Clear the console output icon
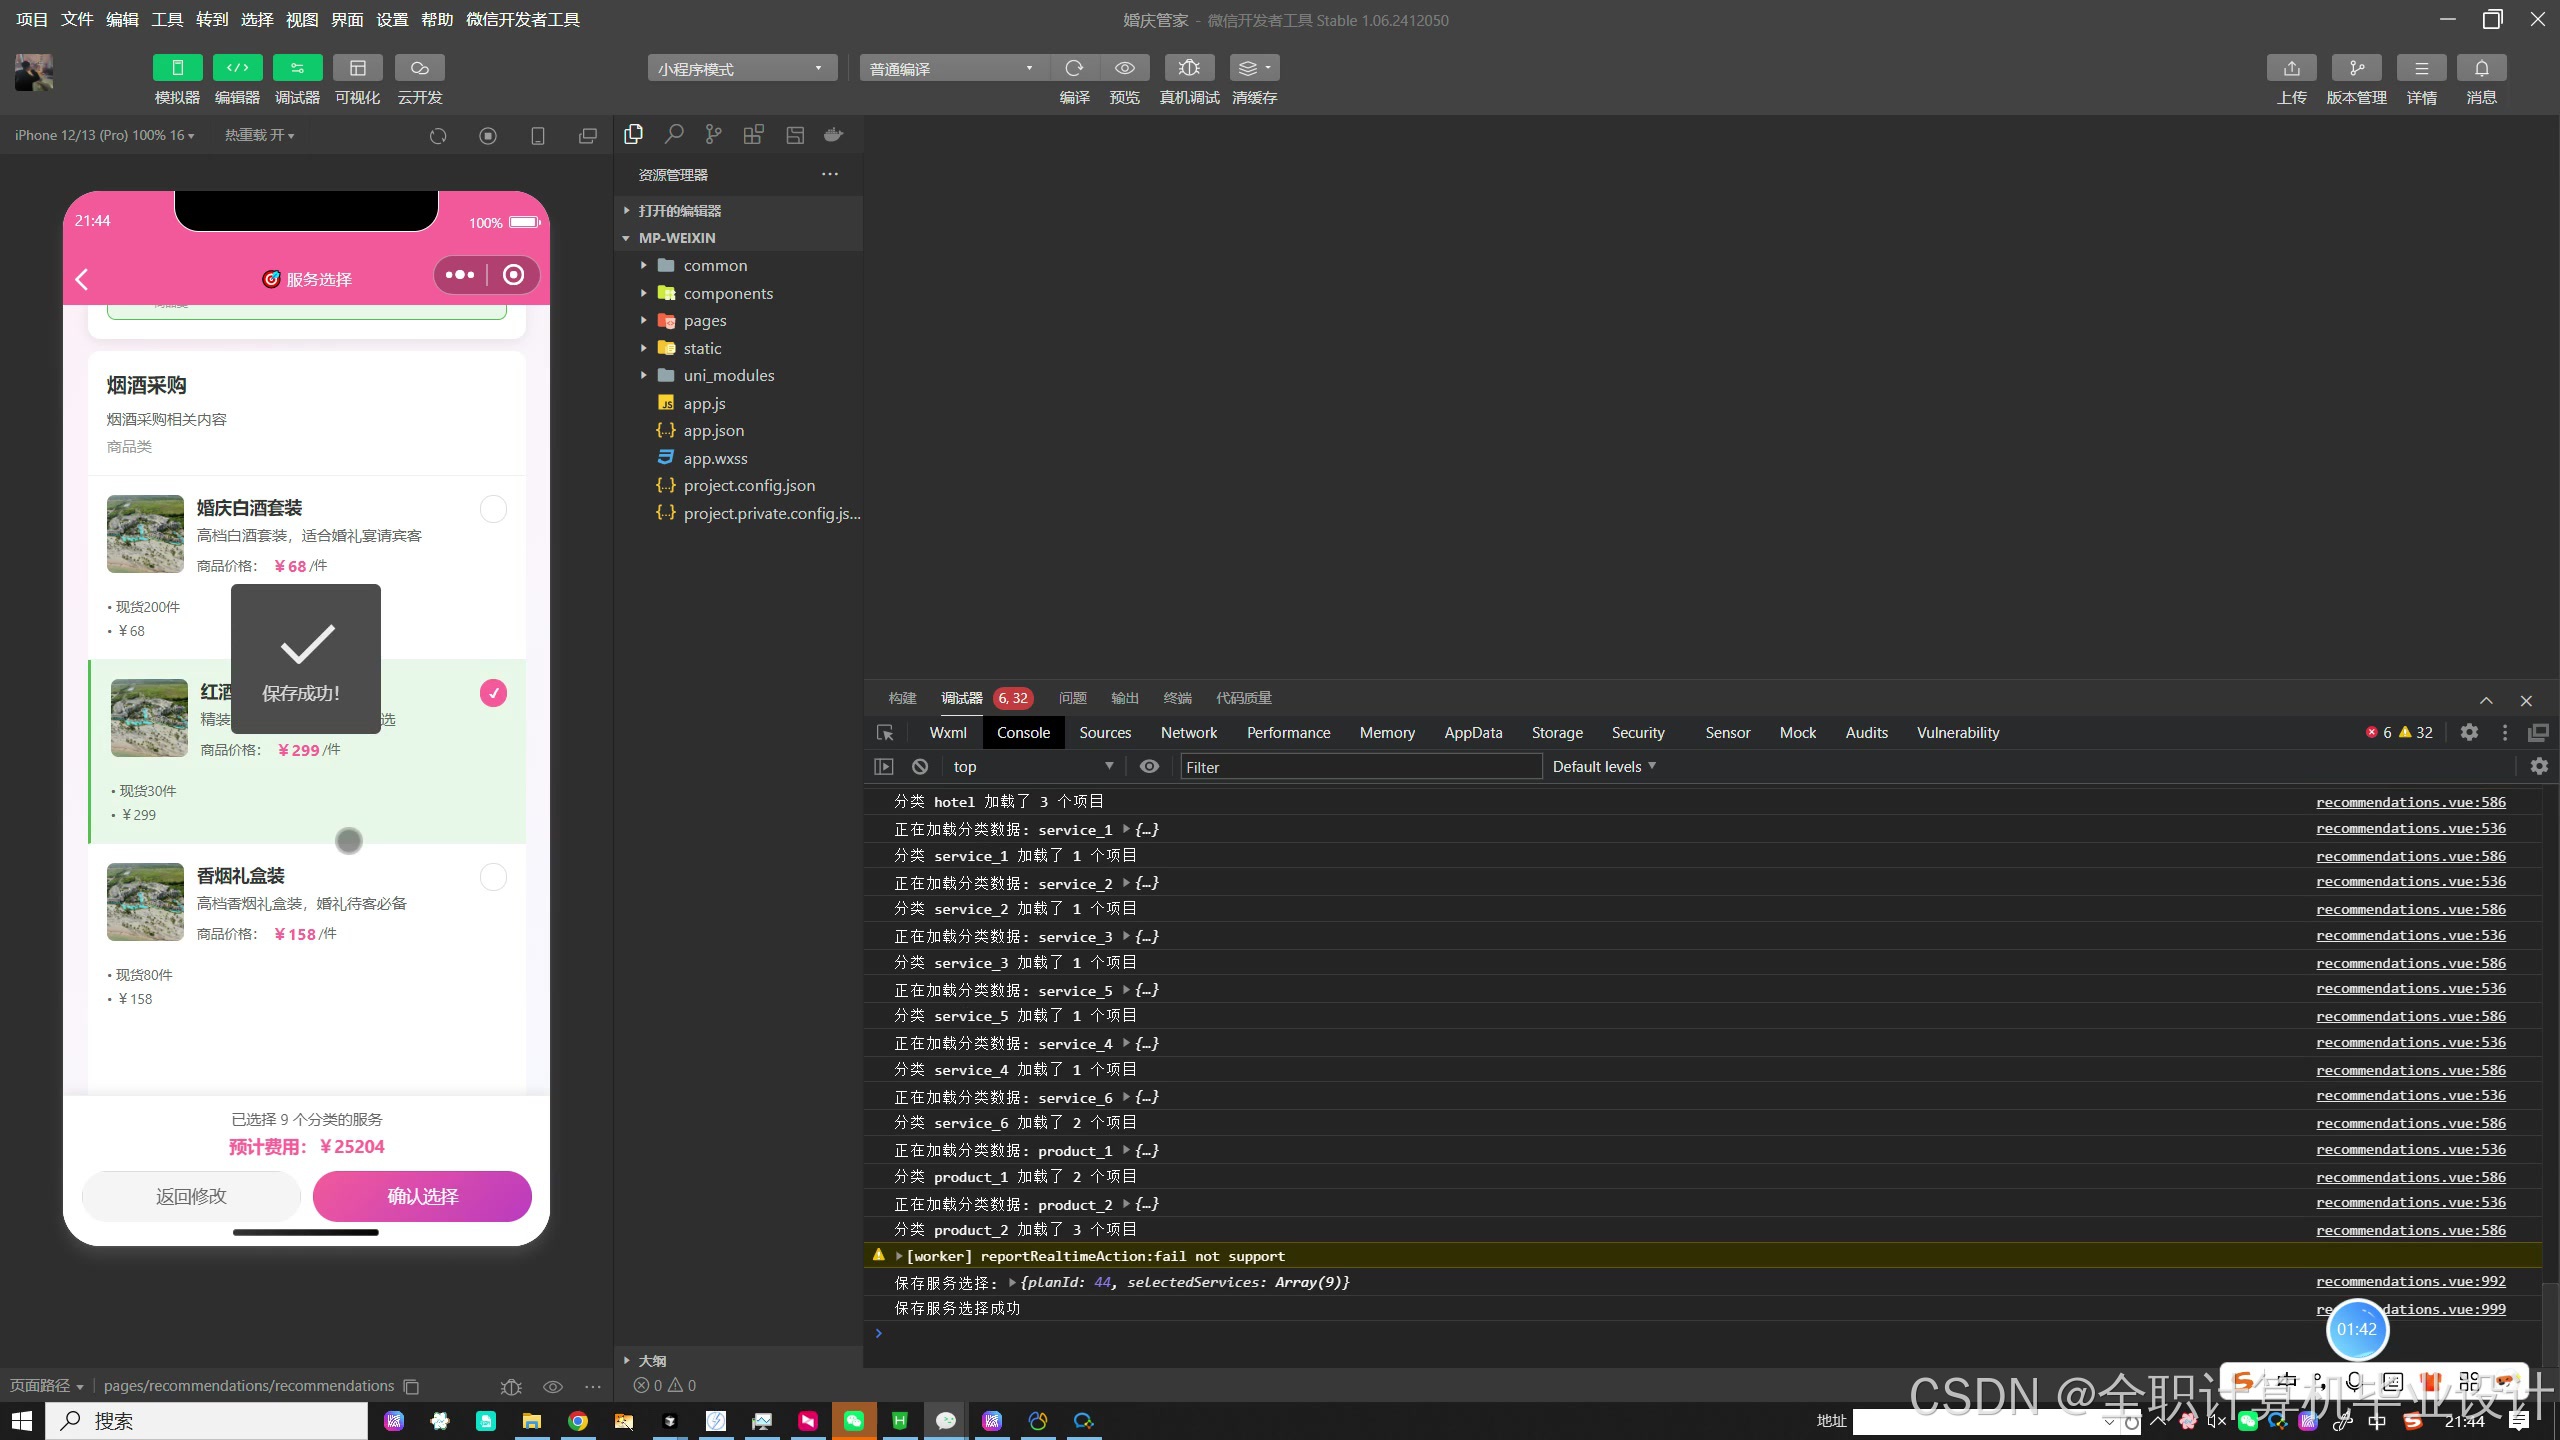 coord(920,766)
